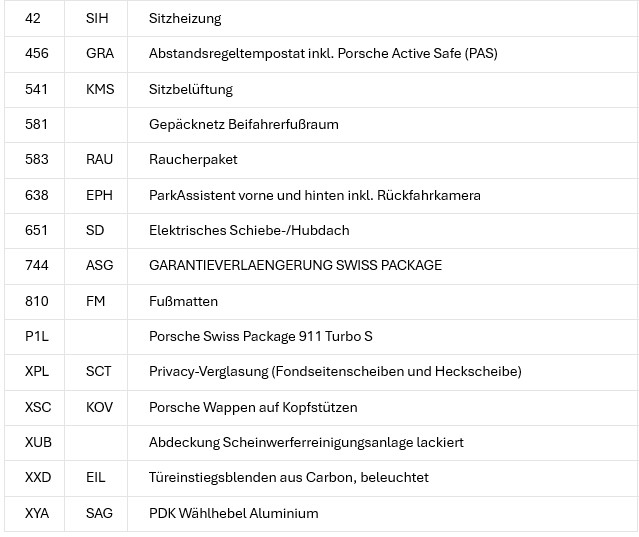
Task: Click option code 456
Action: click(x=37, y=53)
